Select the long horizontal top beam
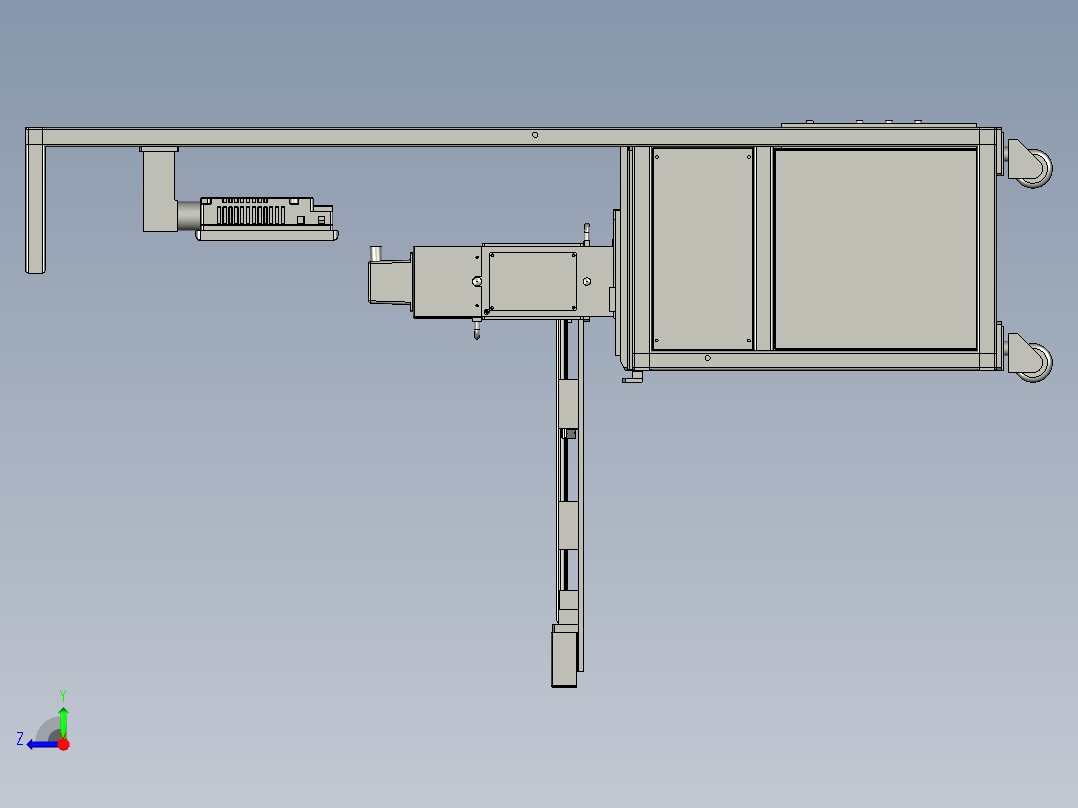The width and height of the screenshot is (1078, 808). (x=512, y=136)
